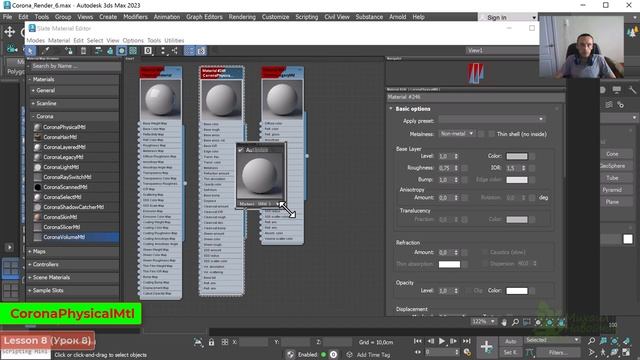640x360 pixels.
Task: Click Assign Material to Selection icon
Action: [x=69, y=51]
